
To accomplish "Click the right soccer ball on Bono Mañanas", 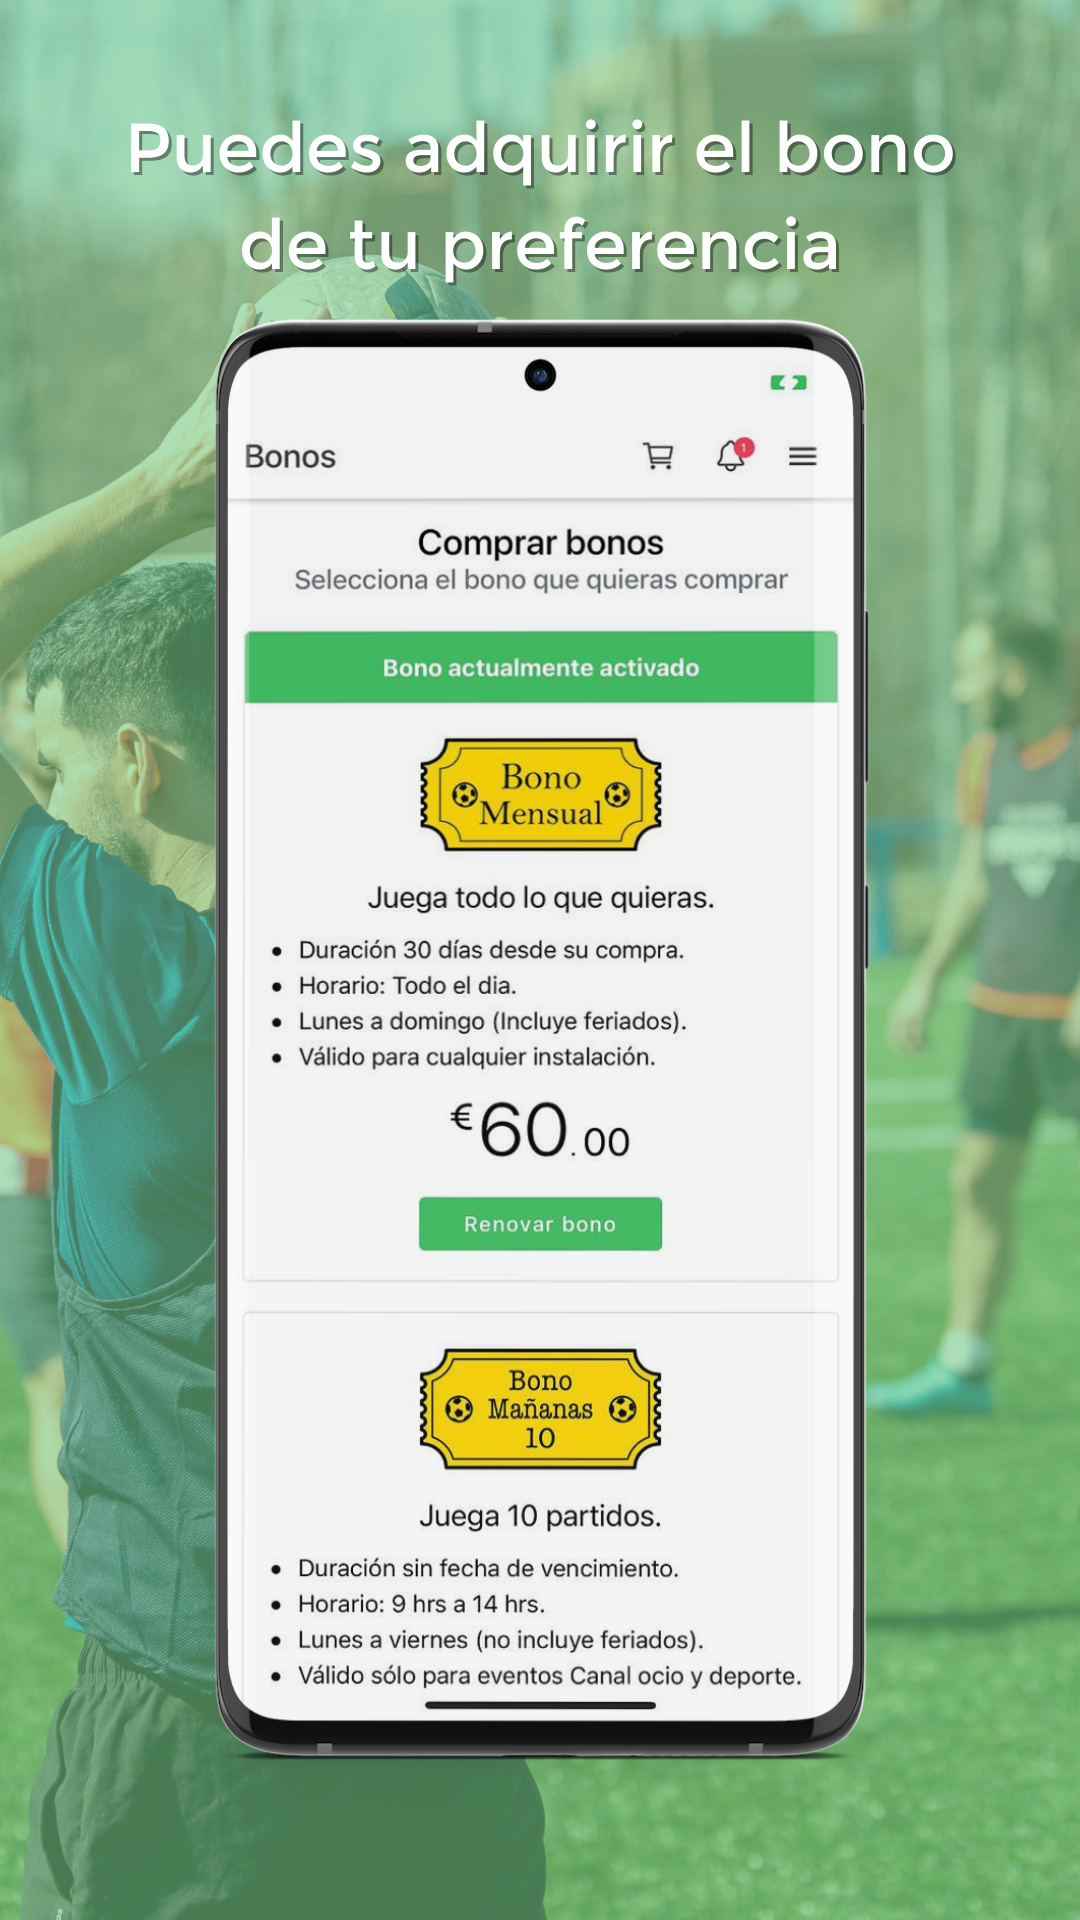I will click(x=622, y=1409).
